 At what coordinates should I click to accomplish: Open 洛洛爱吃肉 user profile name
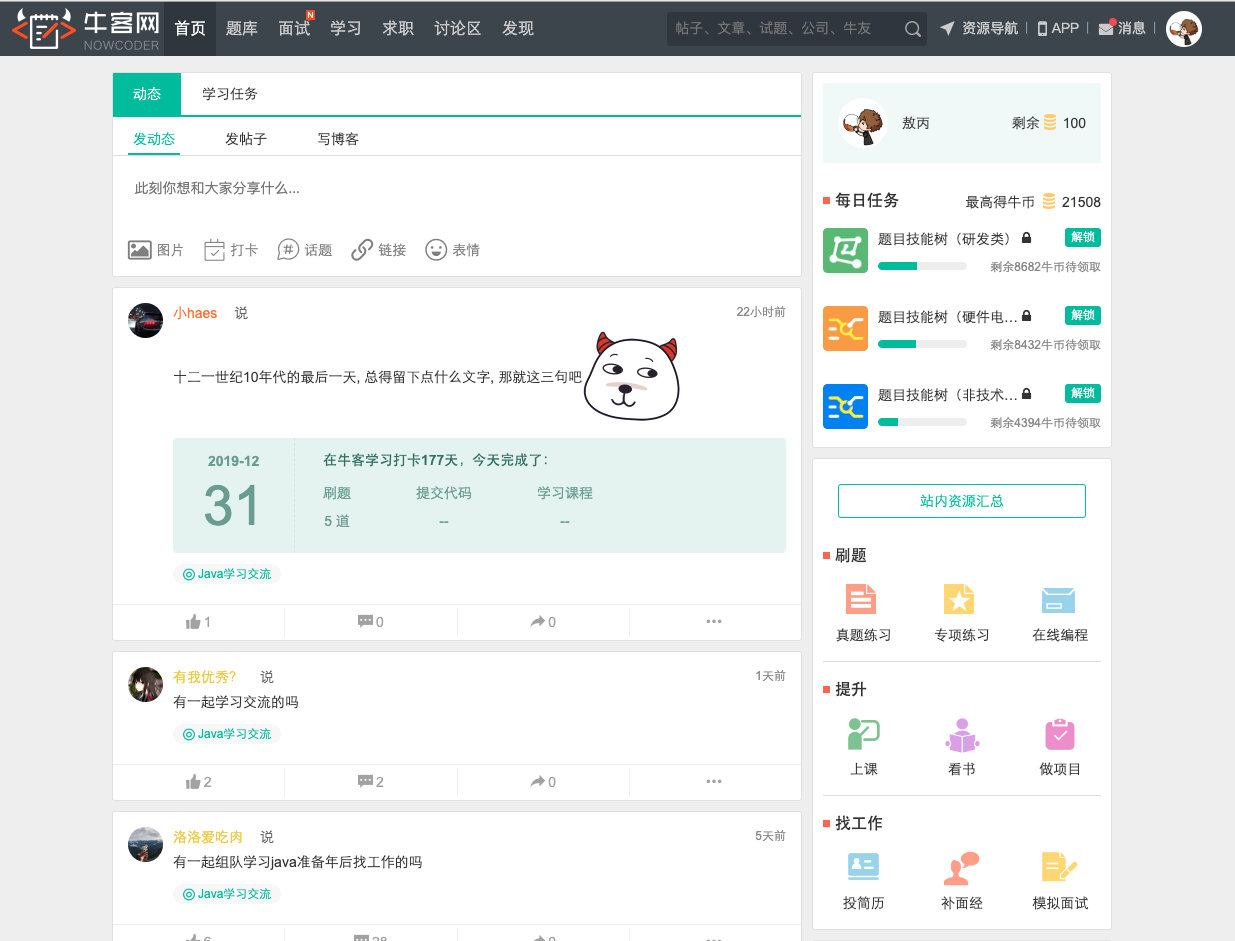click(208, 837)
